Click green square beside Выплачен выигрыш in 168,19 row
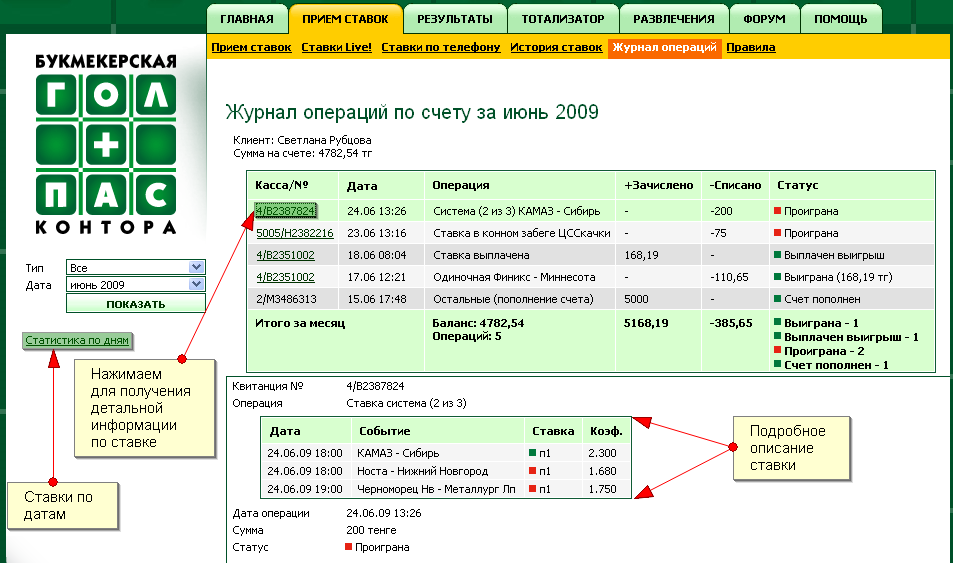This screenshot has width=953, height=563. (x=777, y=255)
